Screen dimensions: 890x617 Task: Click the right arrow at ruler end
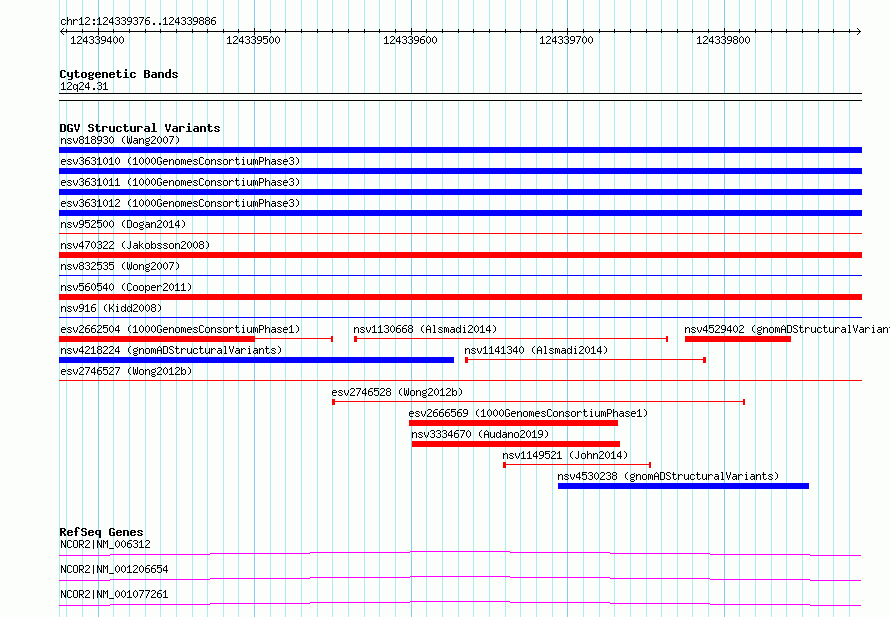coord(858,32)
